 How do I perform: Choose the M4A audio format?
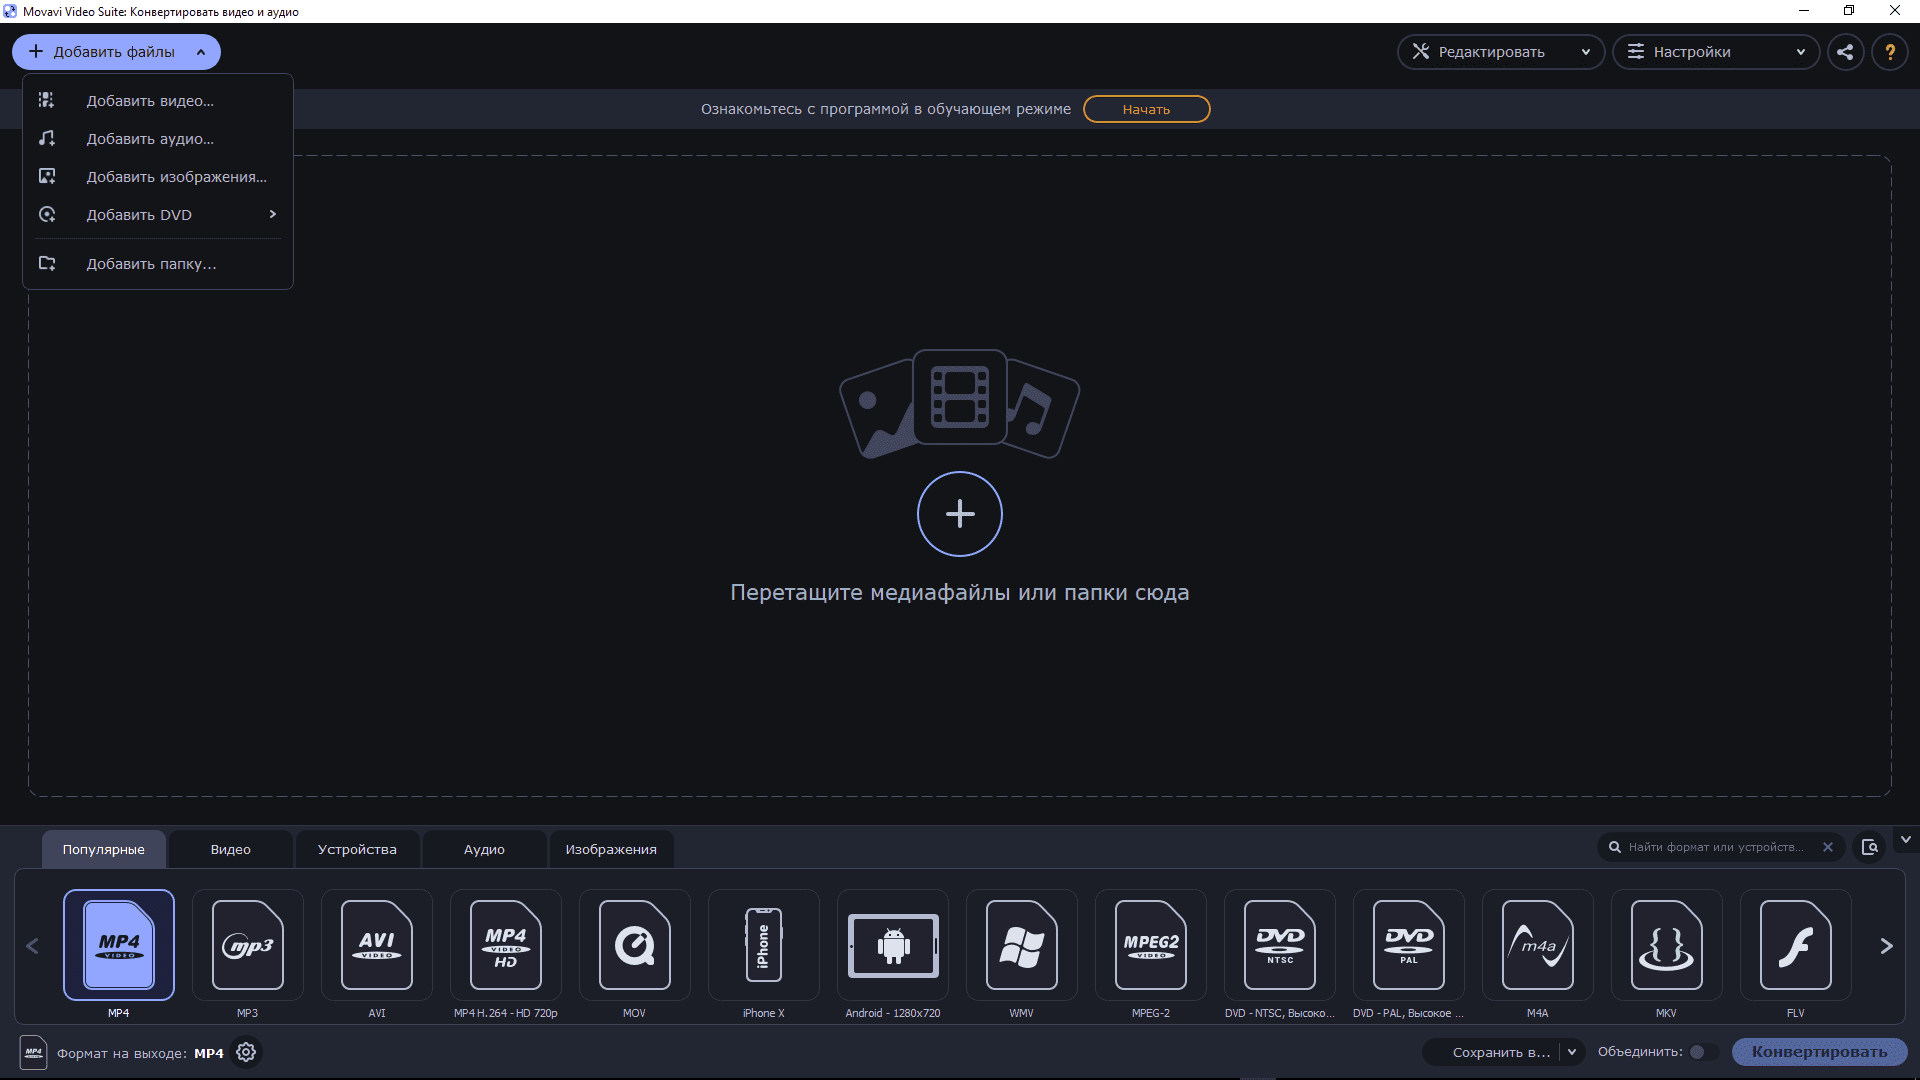point(1538,945)
